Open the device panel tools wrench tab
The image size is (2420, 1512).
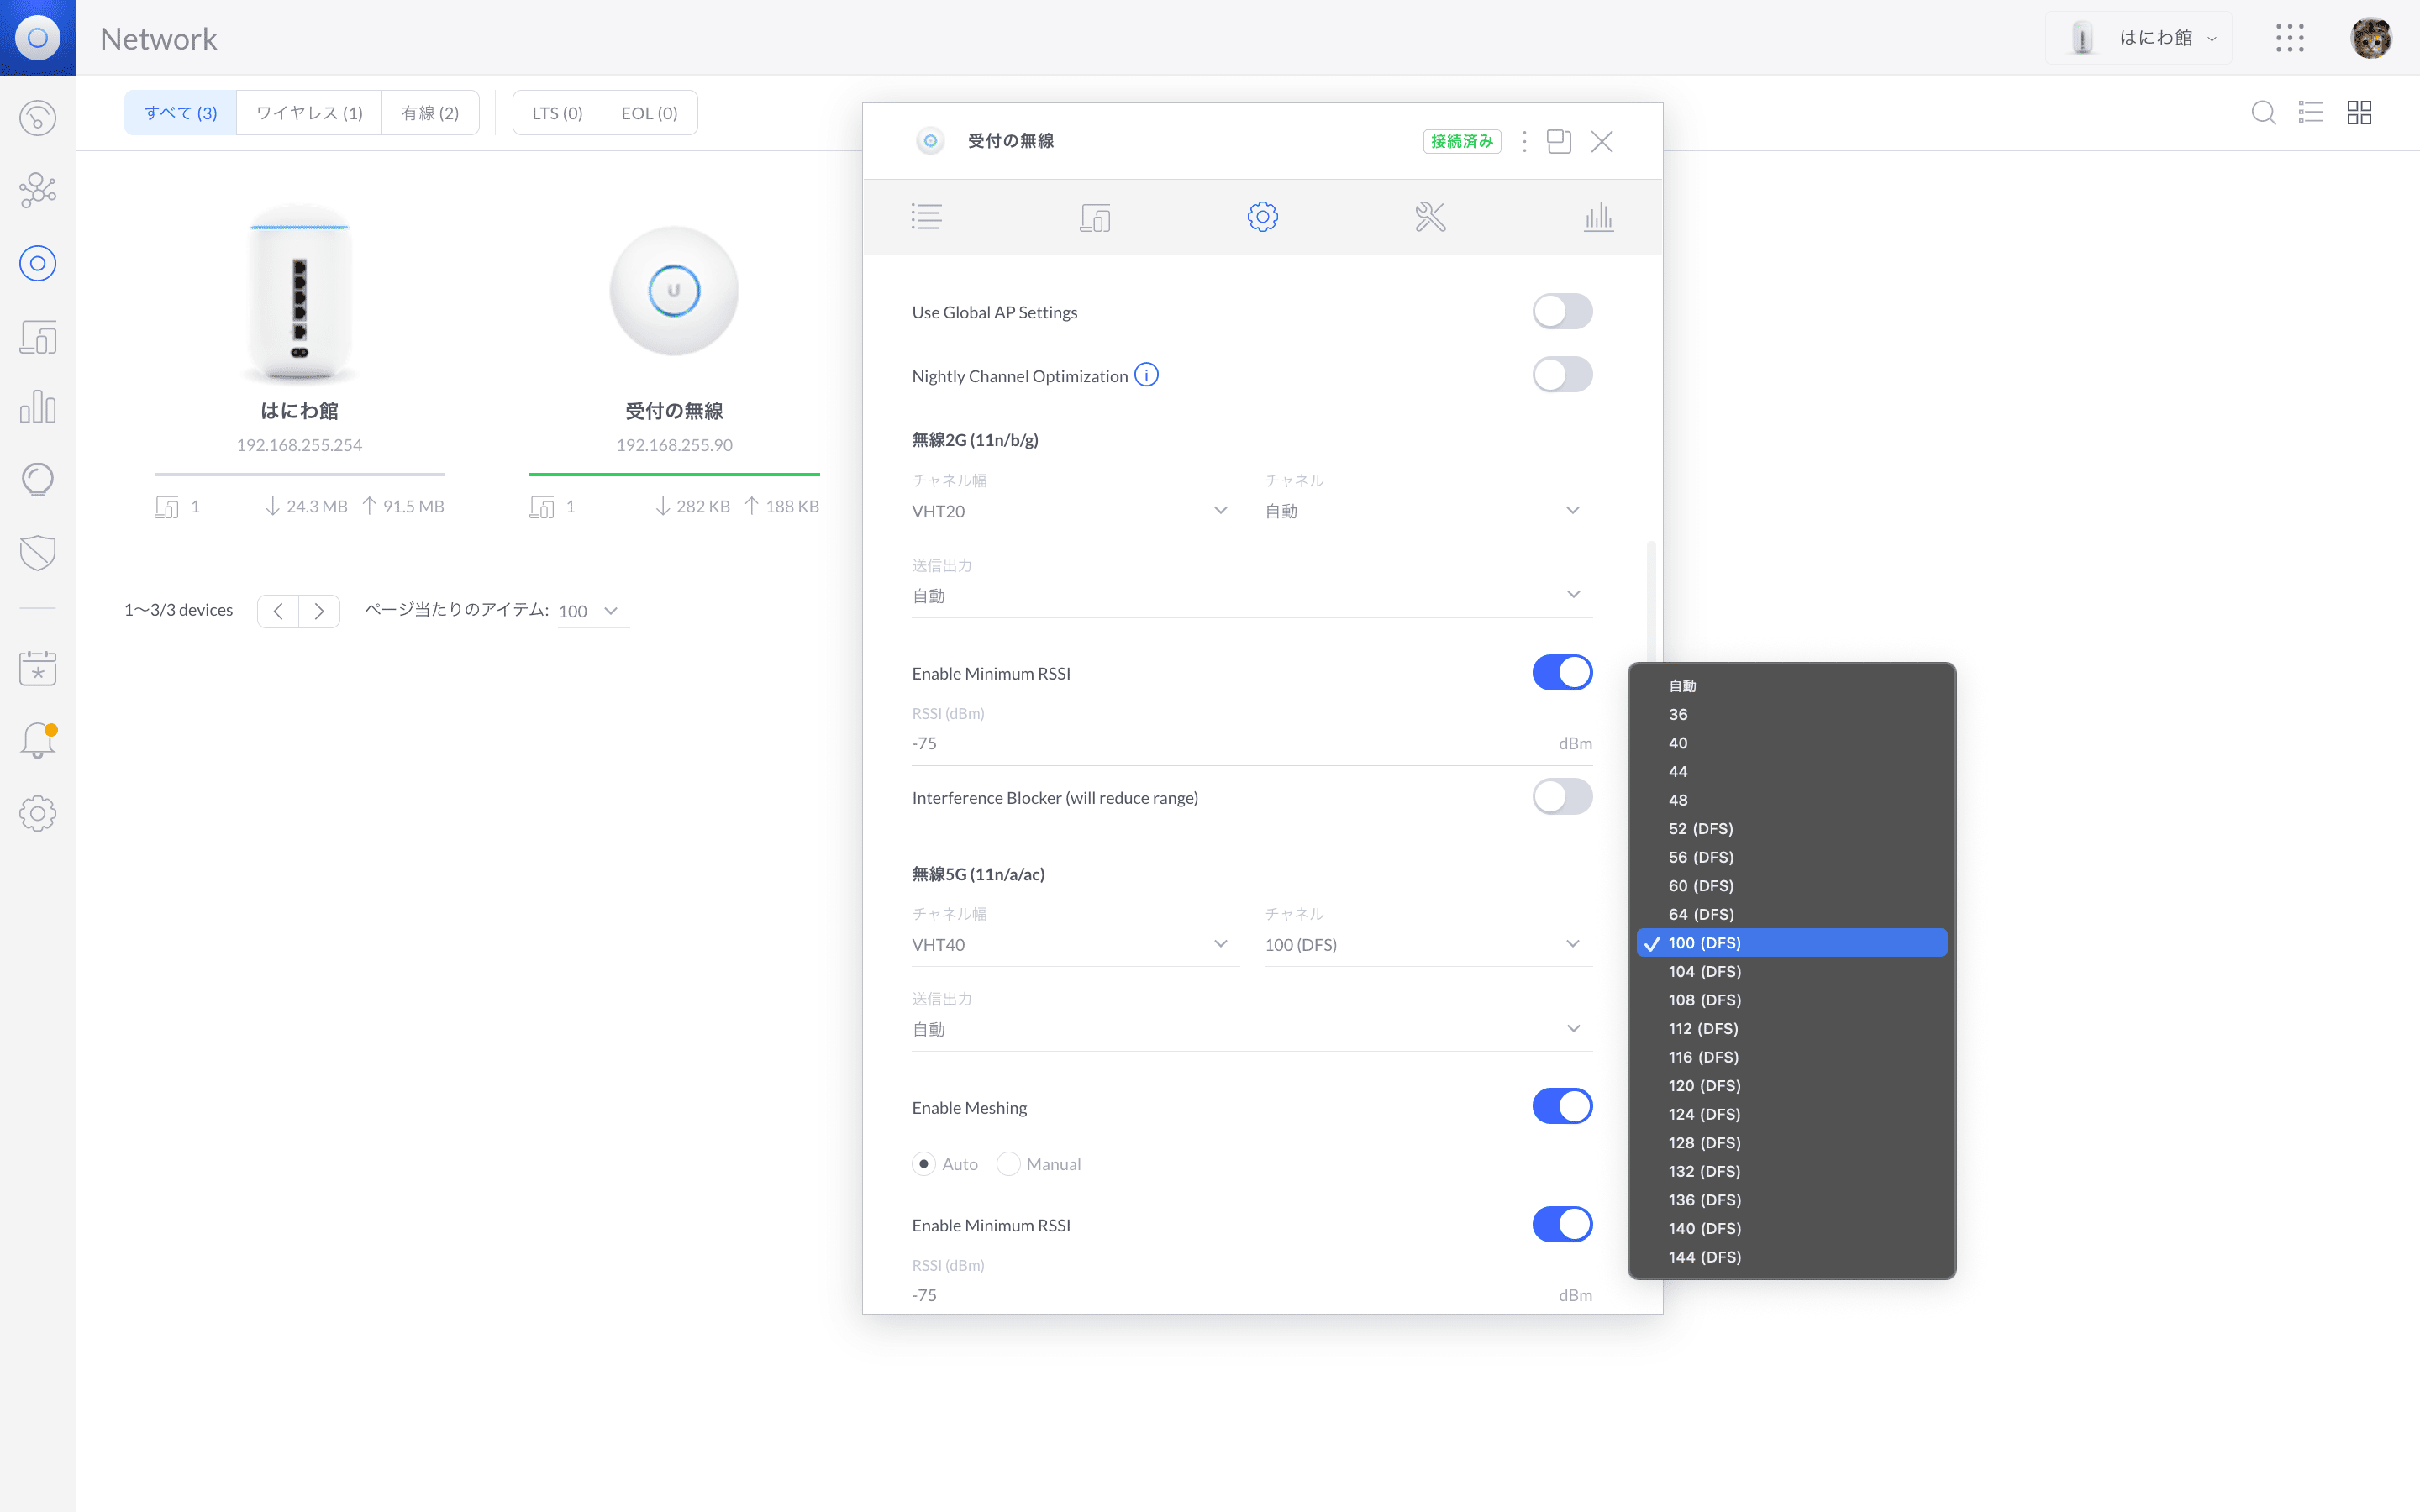coord(1430,217)
